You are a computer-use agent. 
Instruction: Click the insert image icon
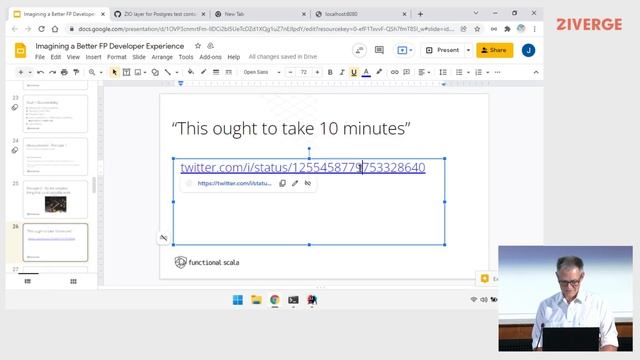tap(138, 72)
